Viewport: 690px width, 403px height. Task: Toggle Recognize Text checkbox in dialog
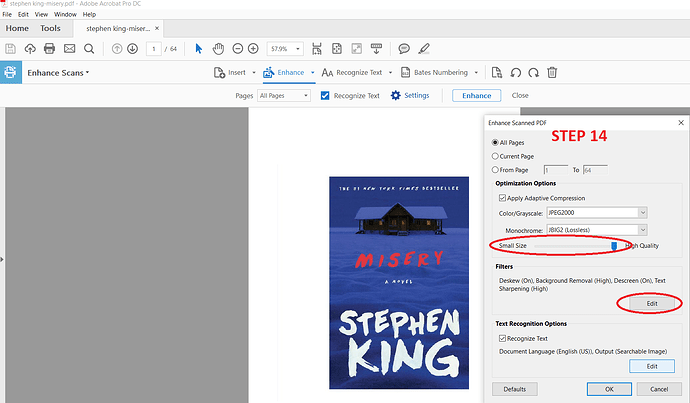click(503, 340)
